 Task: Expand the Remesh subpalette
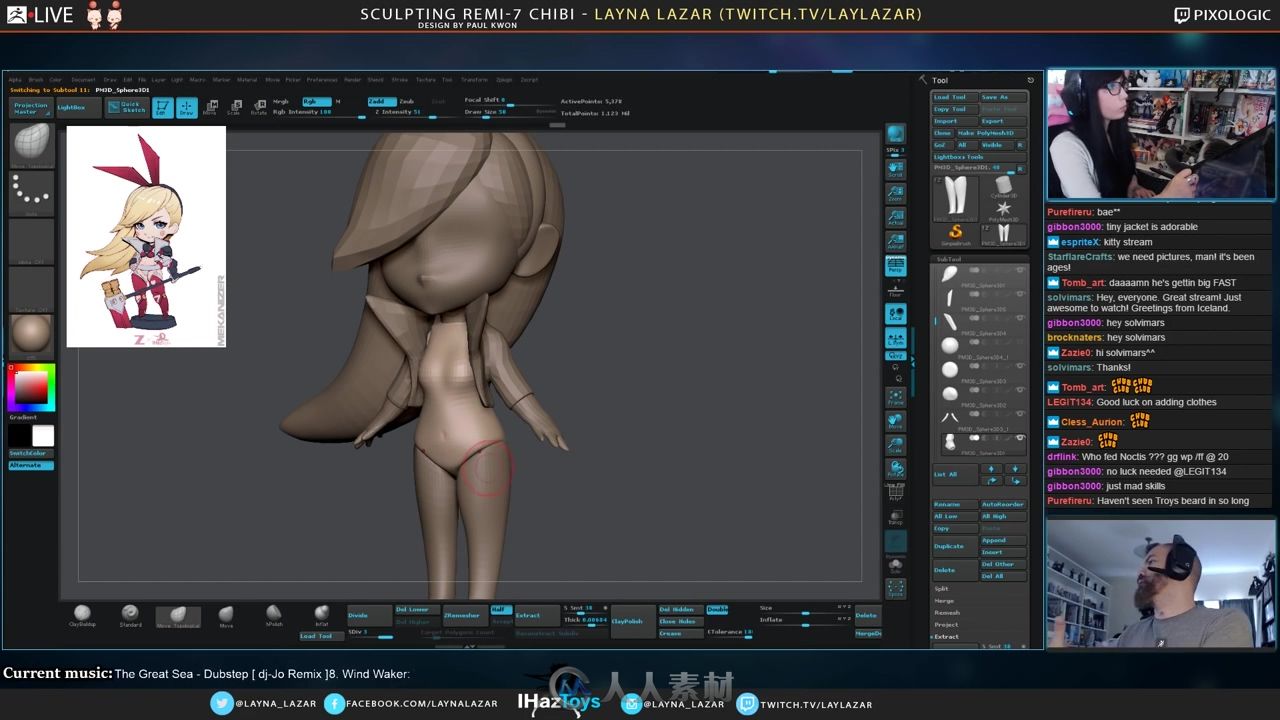pos(946,613)
